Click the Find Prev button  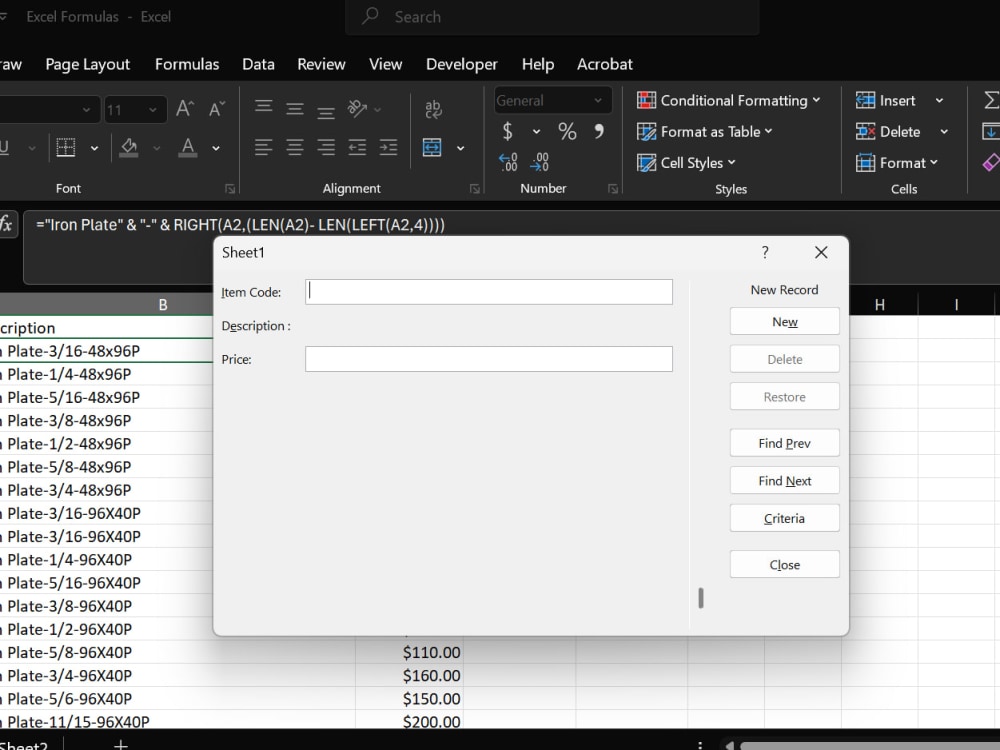coord(784,443)
